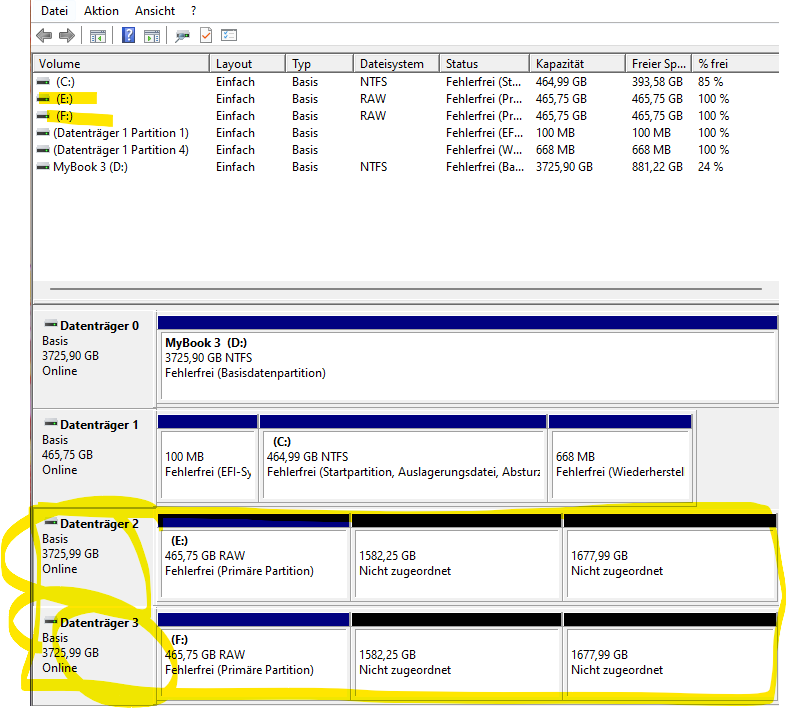This screenshot has height=709, width=787.
Task: Select 1677,99 GB unallocated block on Datenträger 2
Action: (671, 557)
